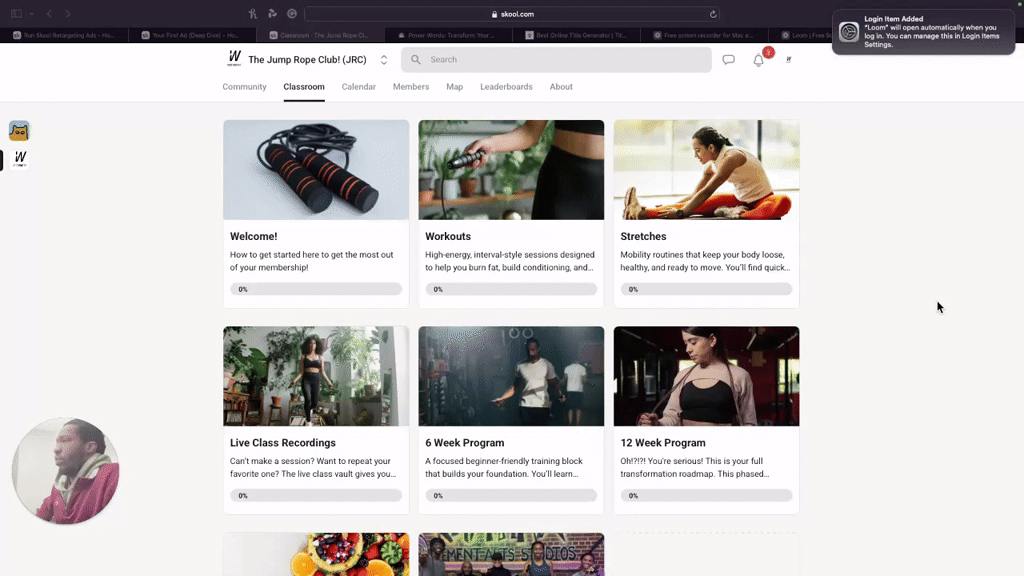This screenshot has width=1024, height=576.
Task: Open the sidebar button dropdown arrow
Action: click(31, 14)
